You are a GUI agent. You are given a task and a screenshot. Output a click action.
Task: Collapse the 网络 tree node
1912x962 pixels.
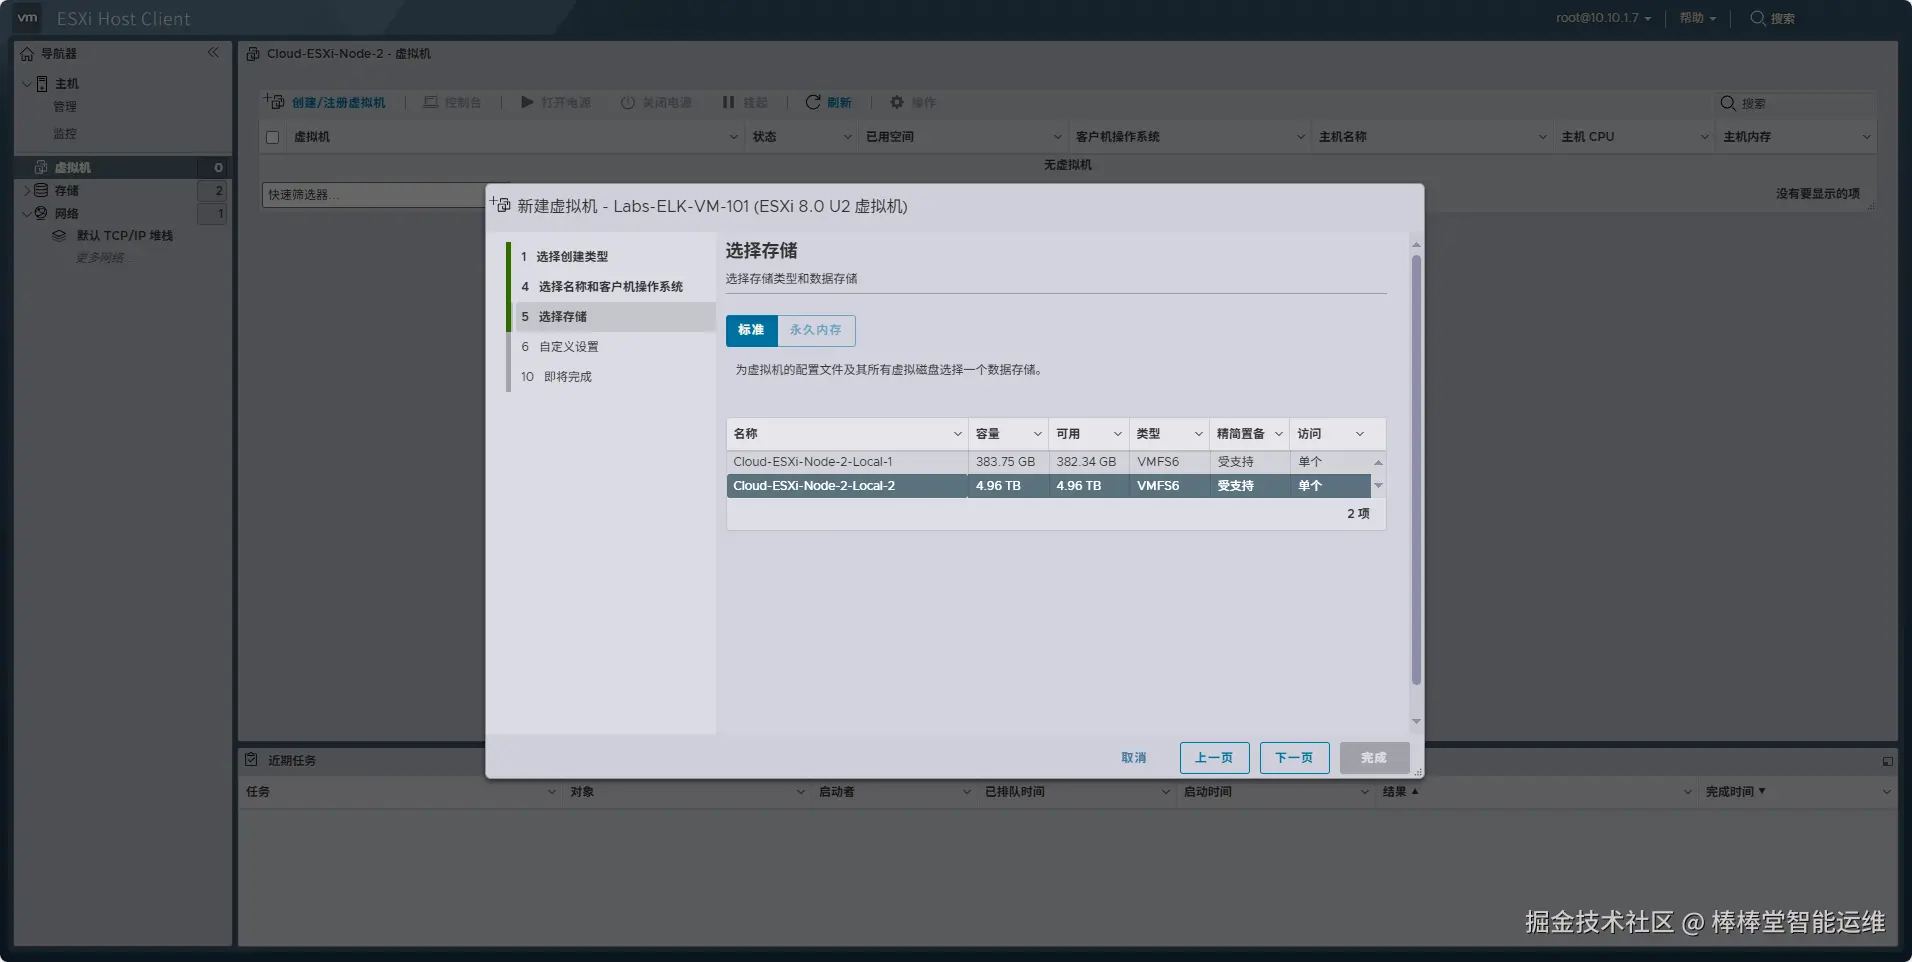point(26,213)
